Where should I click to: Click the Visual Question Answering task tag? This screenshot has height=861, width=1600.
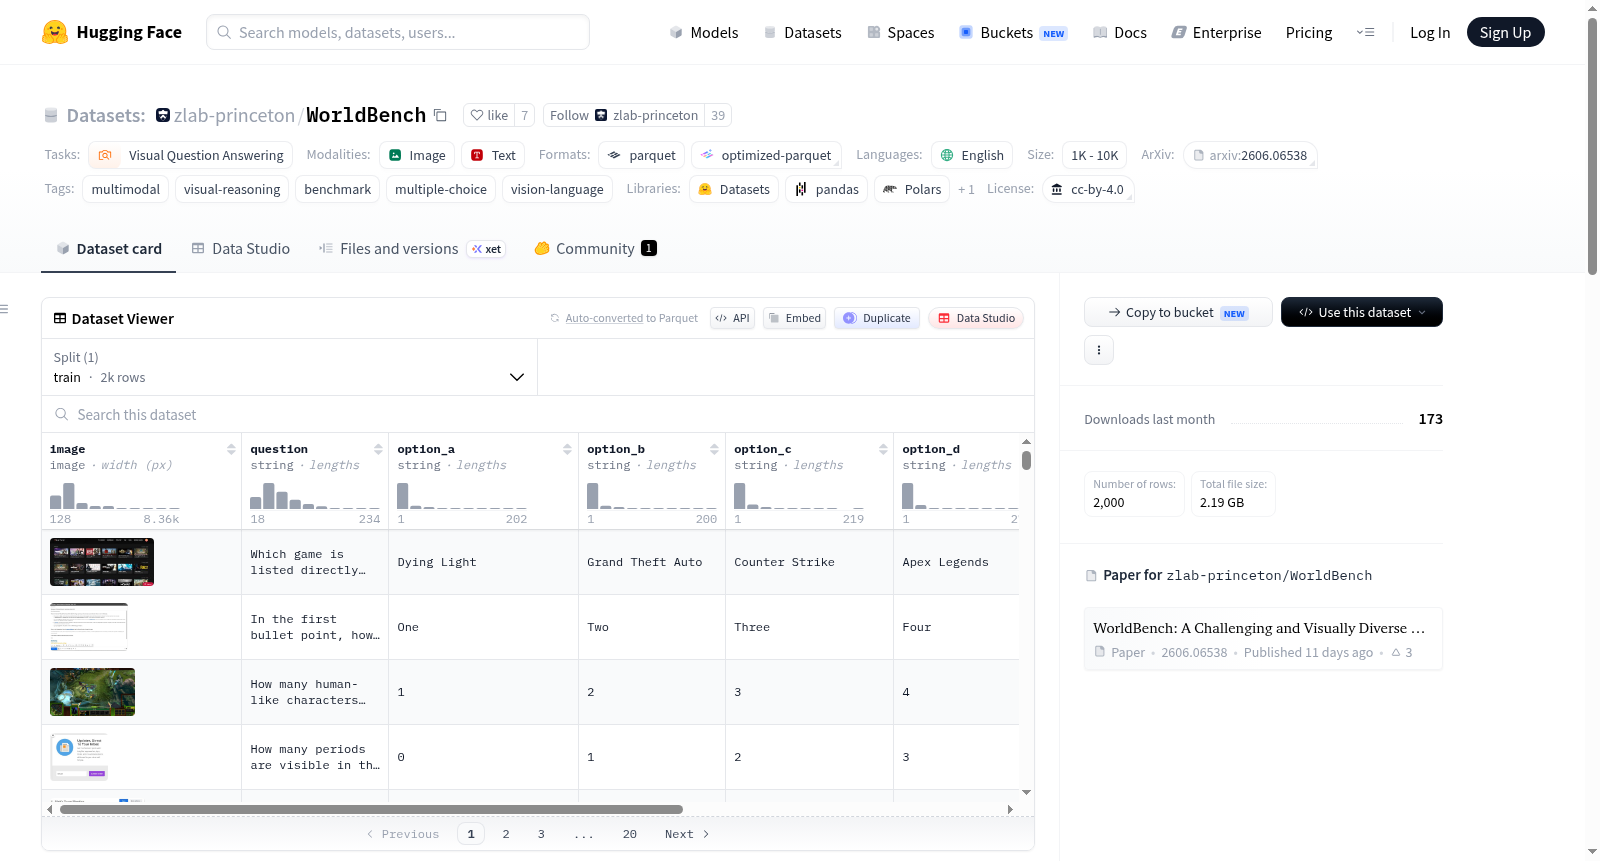point(191,155)
